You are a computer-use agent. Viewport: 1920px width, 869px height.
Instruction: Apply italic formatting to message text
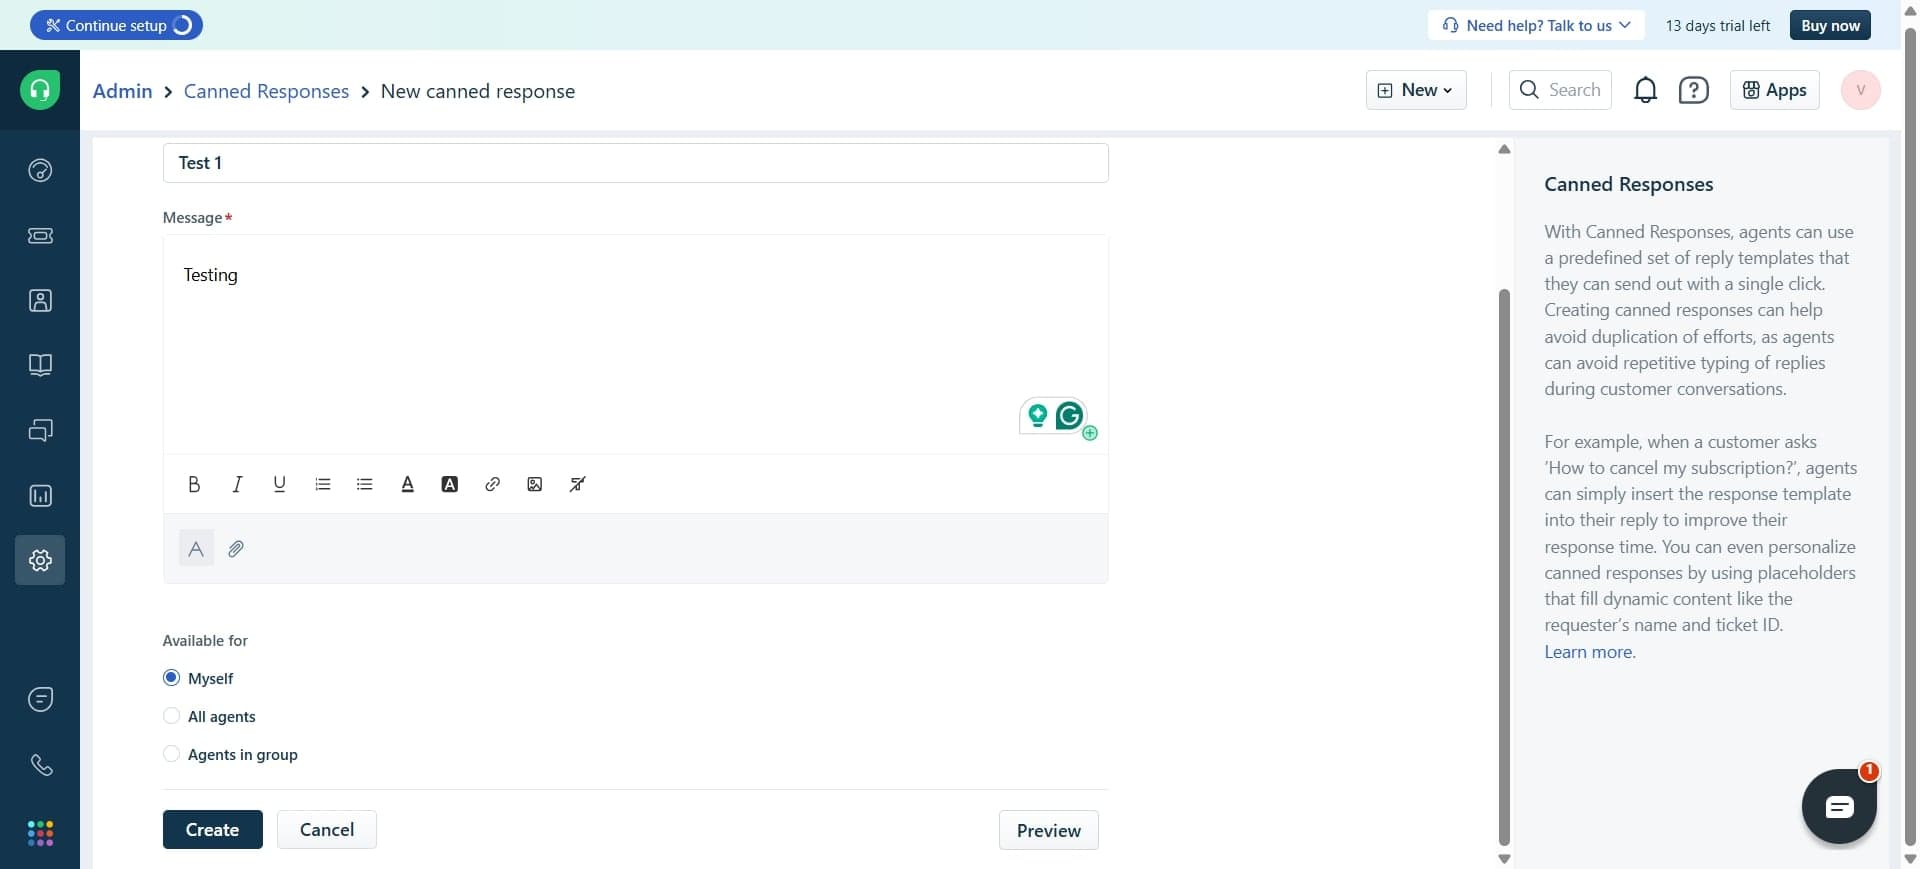[x=237, y=484]
